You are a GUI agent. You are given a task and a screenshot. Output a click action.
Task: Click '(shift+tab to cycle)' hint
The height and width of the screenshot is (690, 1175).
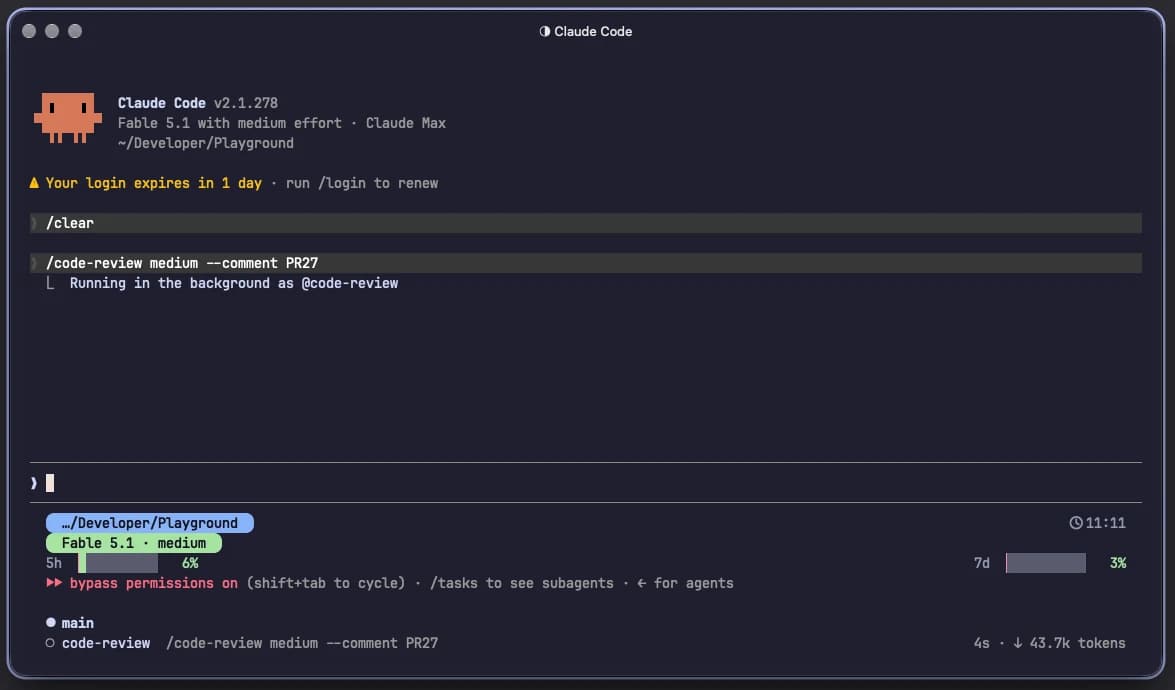tap(326, 583)
